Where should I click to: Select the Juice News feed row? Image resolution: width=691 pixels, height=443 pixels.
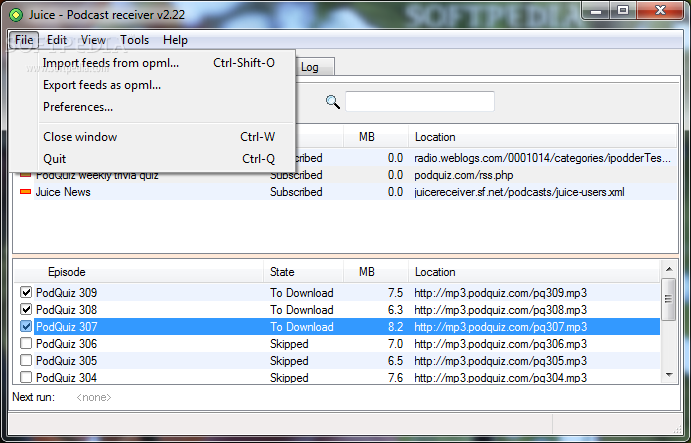[346, 192]
